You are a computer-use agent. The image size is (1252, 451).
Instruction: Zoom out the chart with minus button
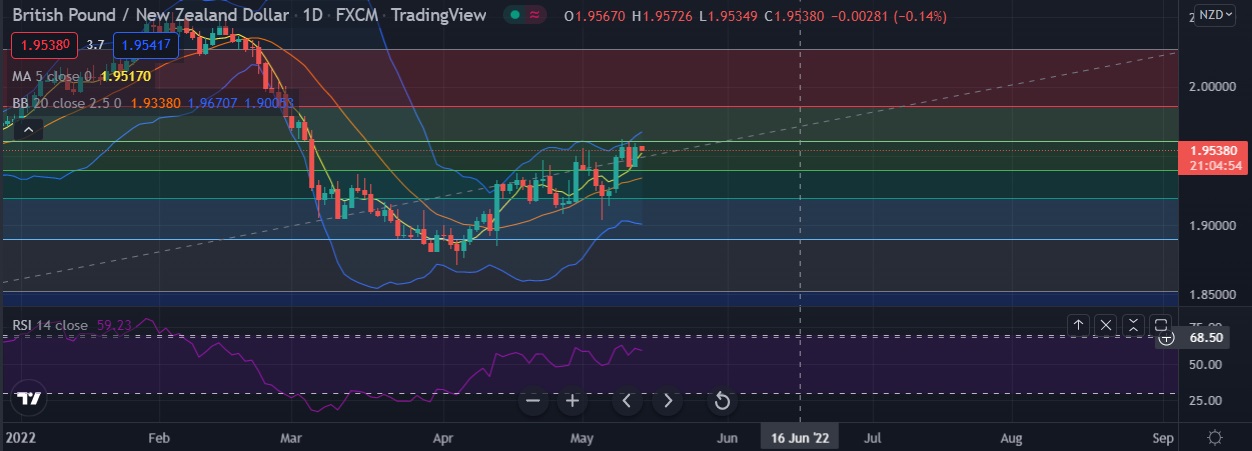(533, 402)
